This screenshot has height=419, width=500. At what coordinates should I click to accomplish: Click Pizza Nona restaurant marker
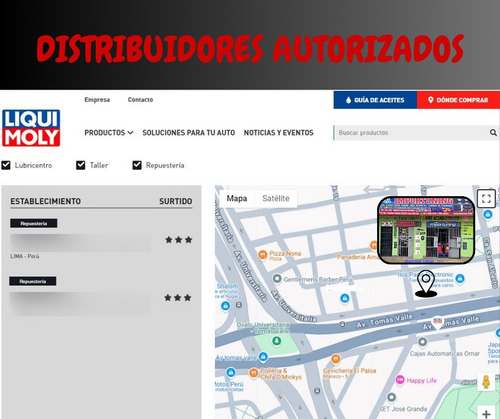263,255
